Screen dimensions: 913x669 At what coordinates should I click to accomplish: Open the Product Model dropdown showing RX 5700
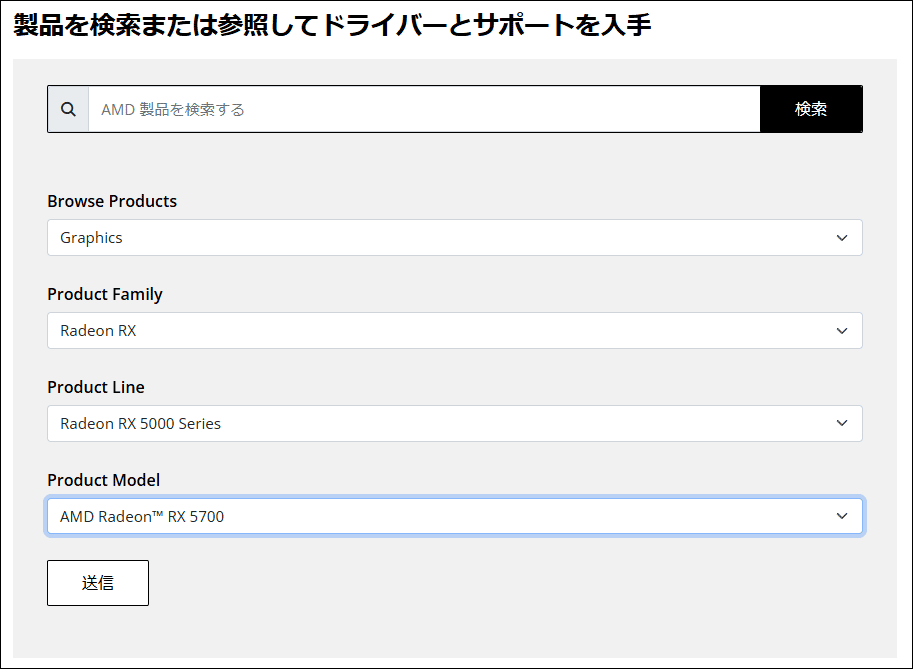click(455, 516)
